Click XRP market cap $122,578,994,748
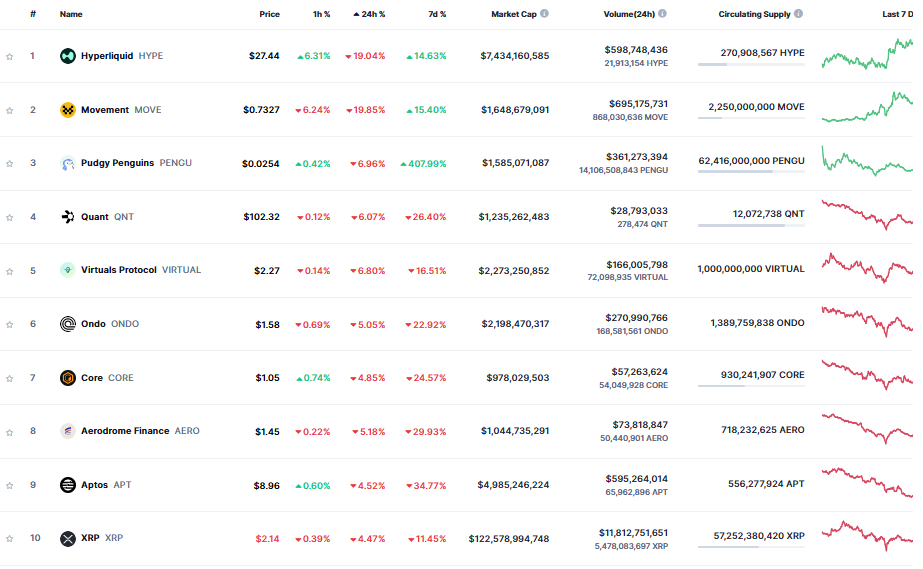The image size is (923, 569). point(509,539)
